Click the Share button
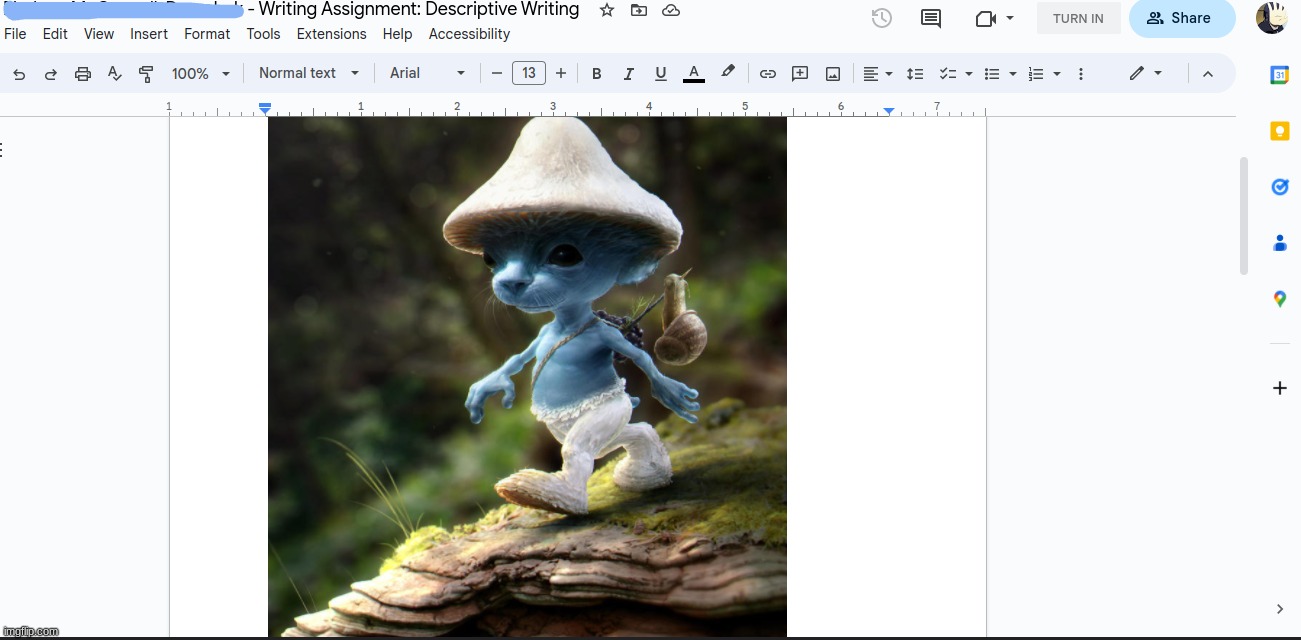 coord(1181,18)
